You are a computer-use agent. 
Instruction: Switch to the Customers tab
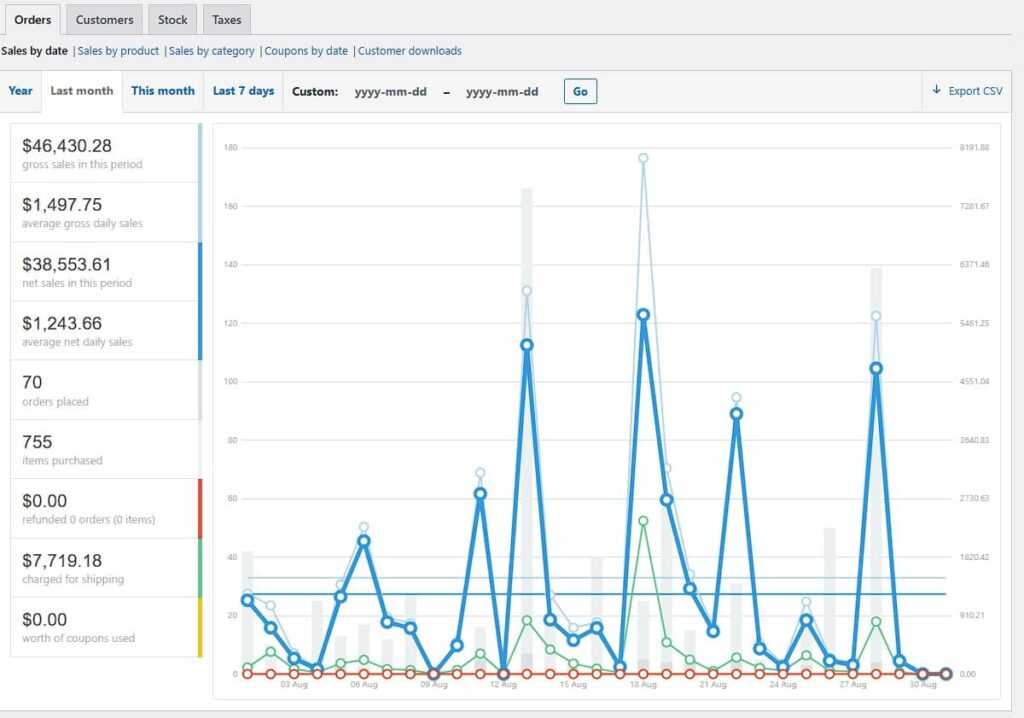click(104, 19)
